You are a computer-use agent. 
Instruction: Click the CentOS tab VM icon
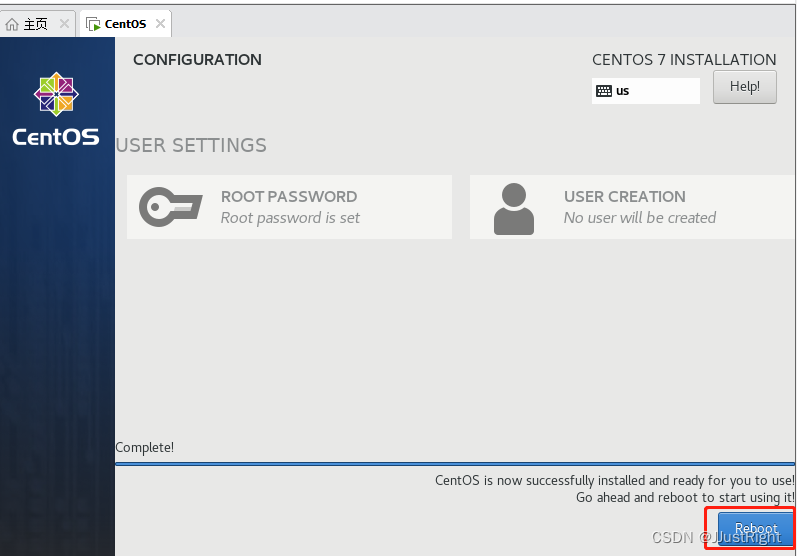point(93,24)
